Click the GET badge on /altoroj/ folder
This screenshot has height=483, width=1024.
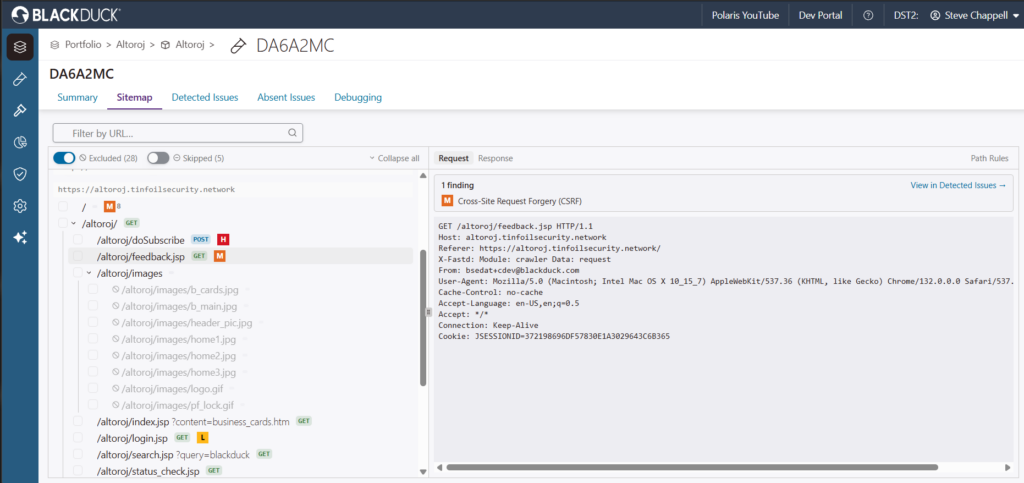coord(133,223)
